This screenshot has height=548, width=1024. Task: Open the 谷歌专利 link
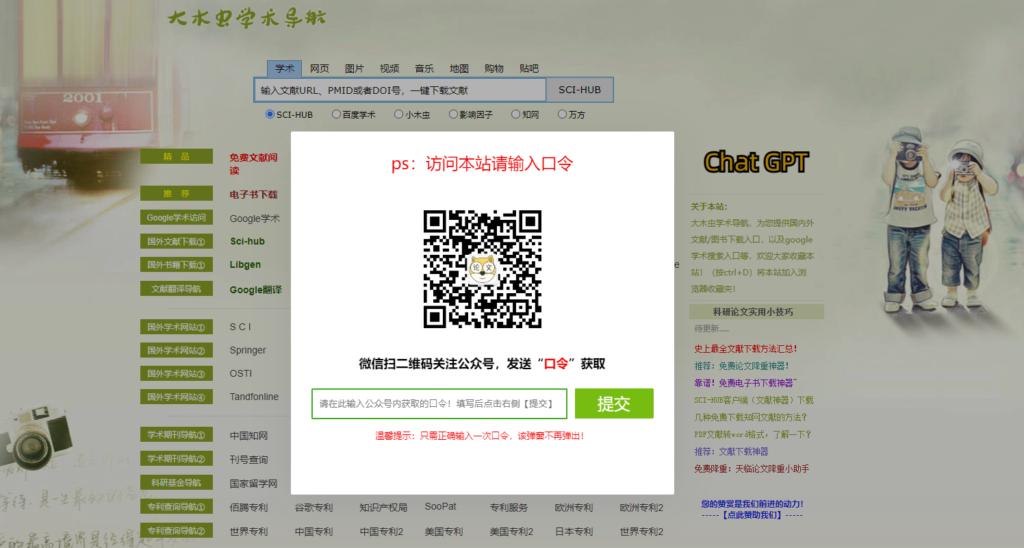(x=313, y=508)
